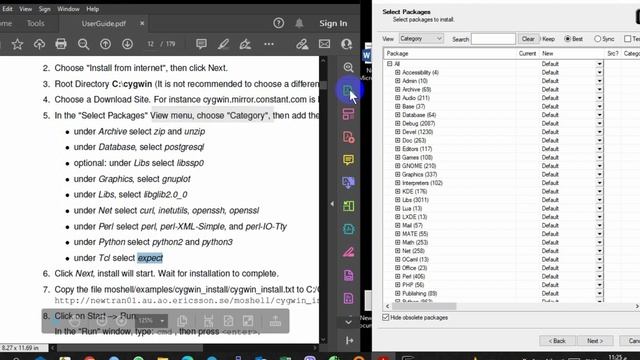Viewport: 640px width, 360px height.
Task: Click Clear button beside Search field
Action: [x=528, y=39]
